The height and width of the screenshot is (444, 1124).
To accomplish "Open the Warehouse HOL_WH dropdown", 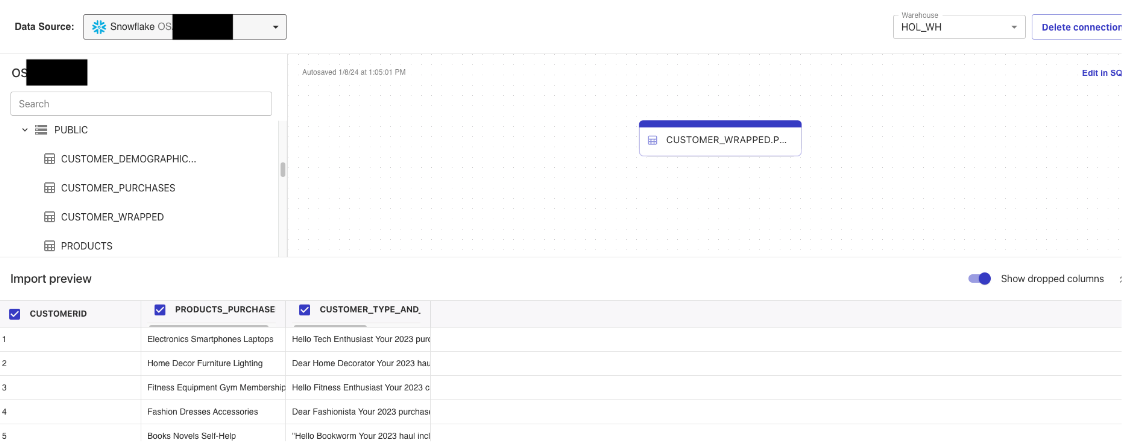I will point(1014,28).
